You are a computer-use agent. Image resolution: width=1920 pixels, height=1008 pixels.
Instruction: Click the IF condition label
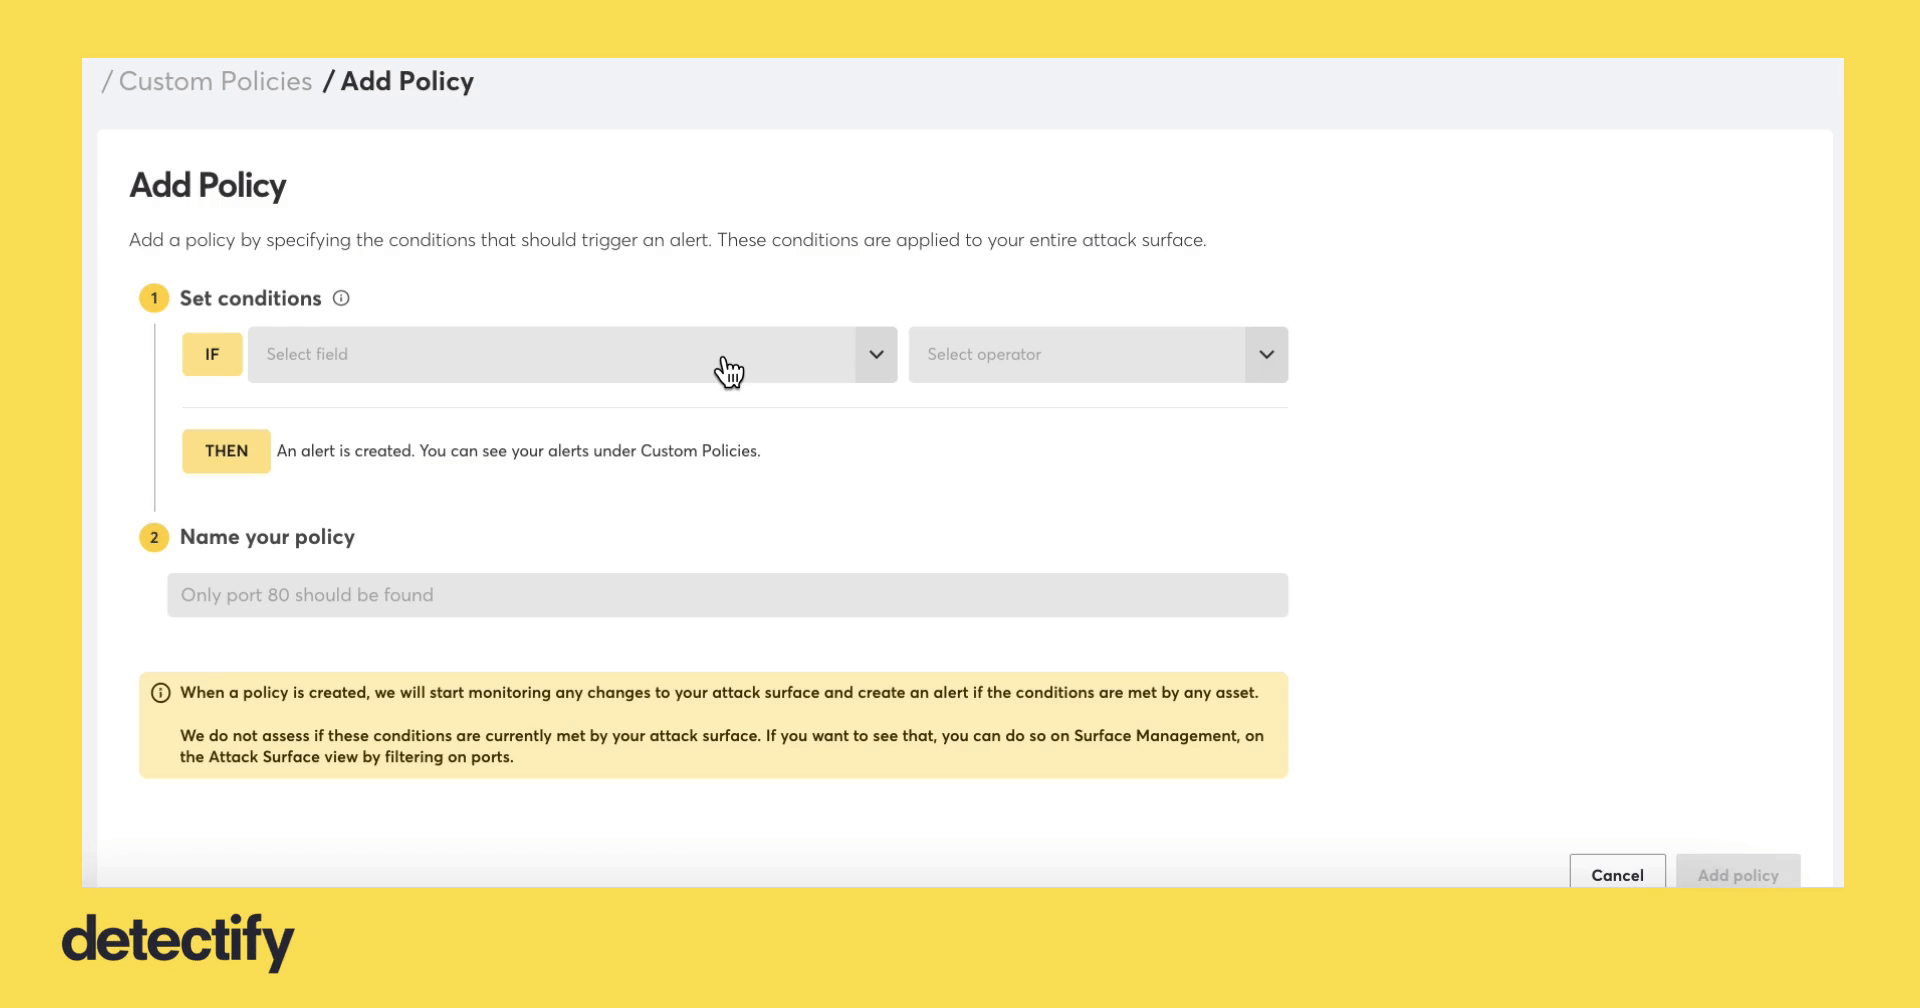(x=212, y=354)
